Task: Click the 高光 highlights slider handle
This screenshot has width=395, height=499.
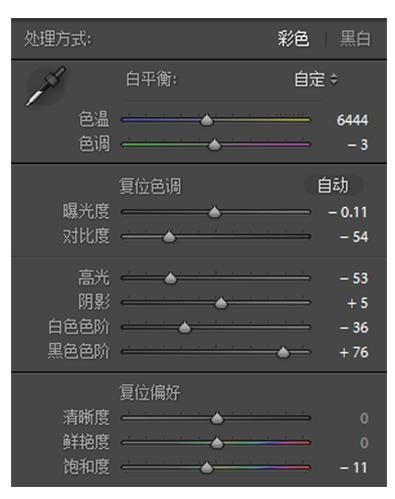Action: tap(170, 278)
